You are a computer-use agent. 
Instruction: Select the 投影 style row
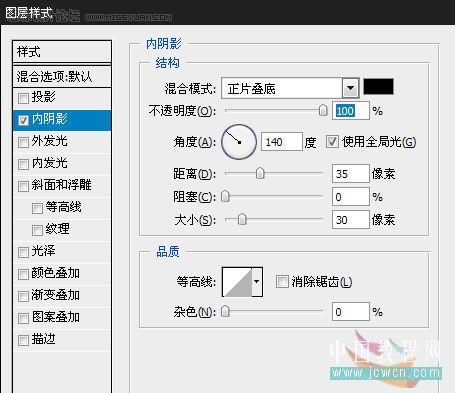click(62, 98)
